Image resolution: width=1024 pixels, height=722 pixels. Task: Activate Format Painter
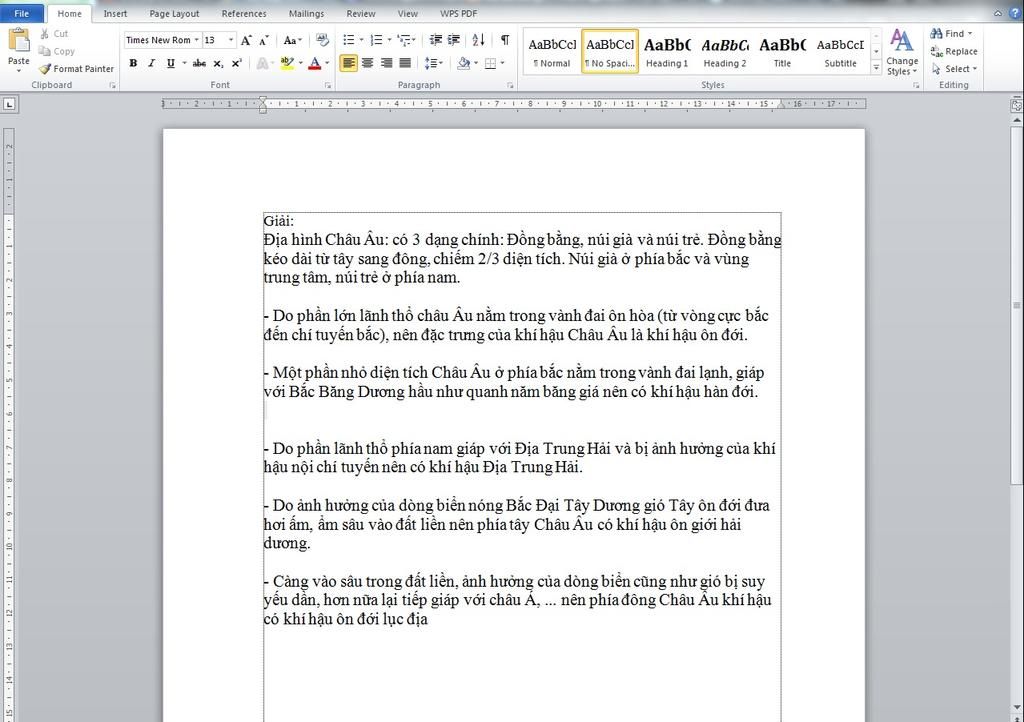point(76,69)
